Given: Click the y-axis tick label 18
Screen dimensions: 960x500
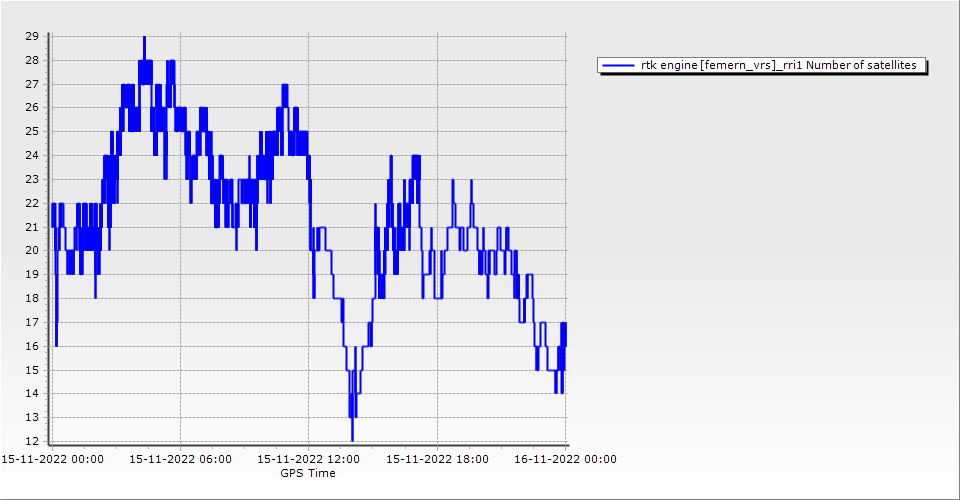Looking at the screenshot, I should point(32,298).
